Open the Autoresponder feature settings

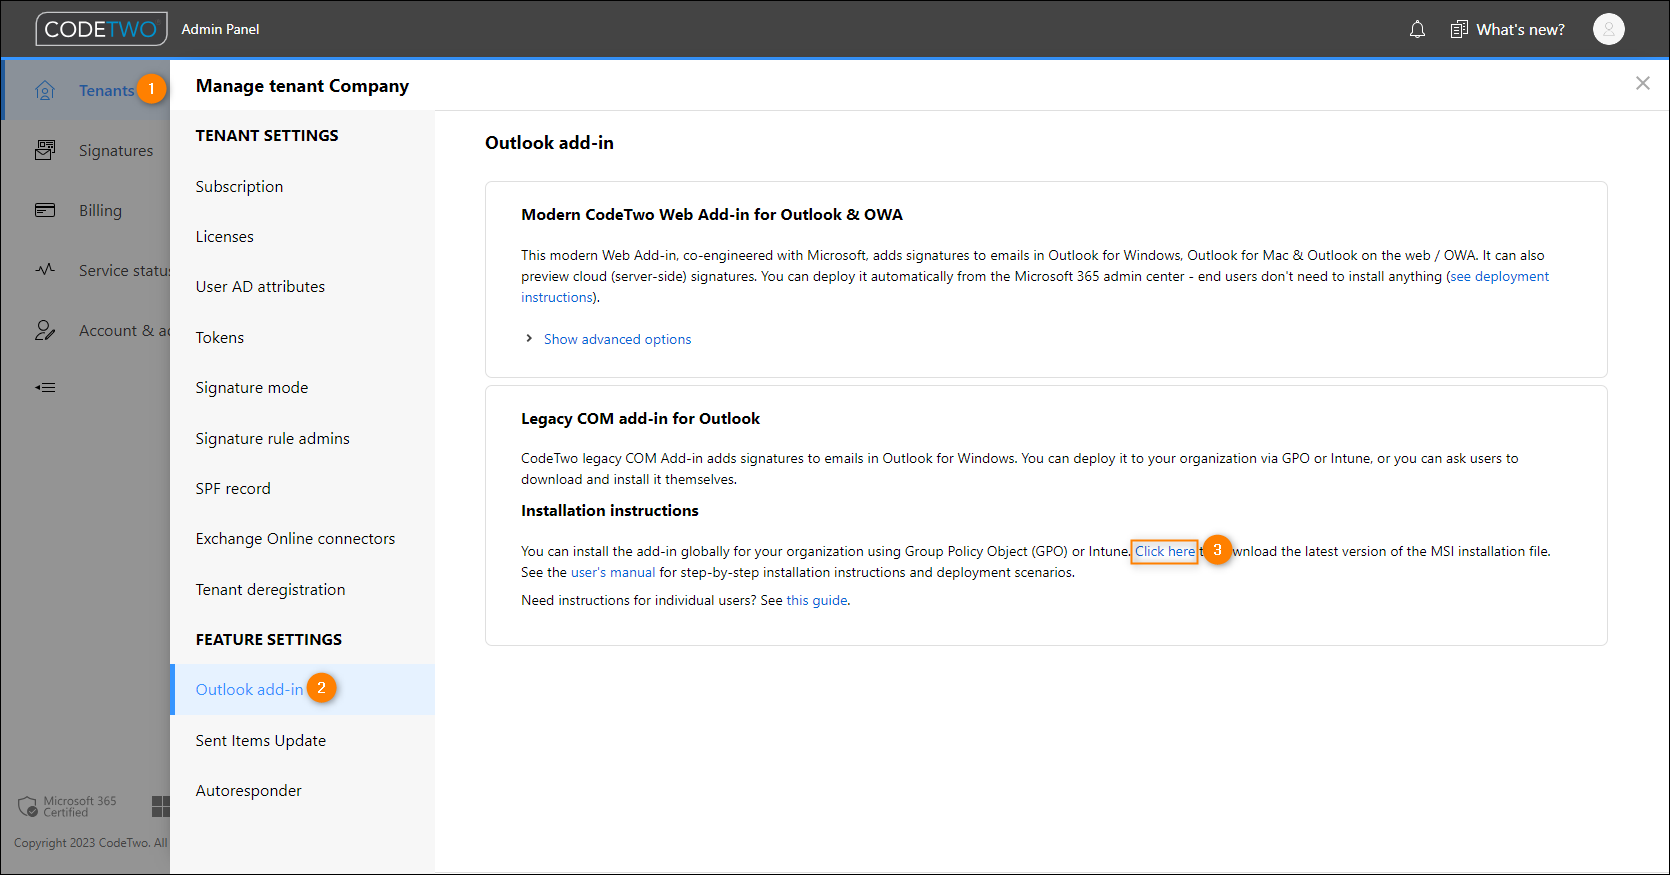coord(248,791)
